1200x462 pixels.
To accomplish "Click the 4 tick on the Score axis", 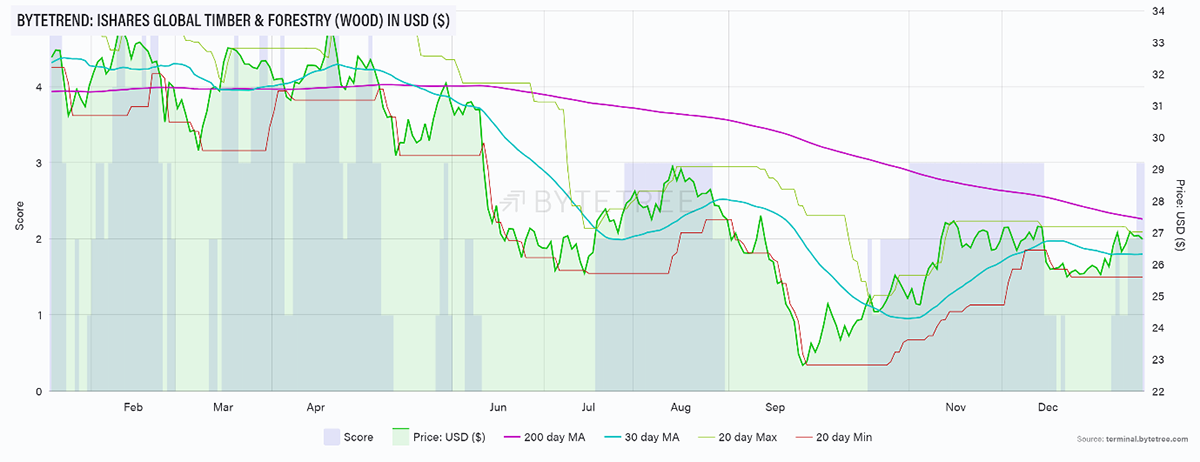I will pos(39,87).
